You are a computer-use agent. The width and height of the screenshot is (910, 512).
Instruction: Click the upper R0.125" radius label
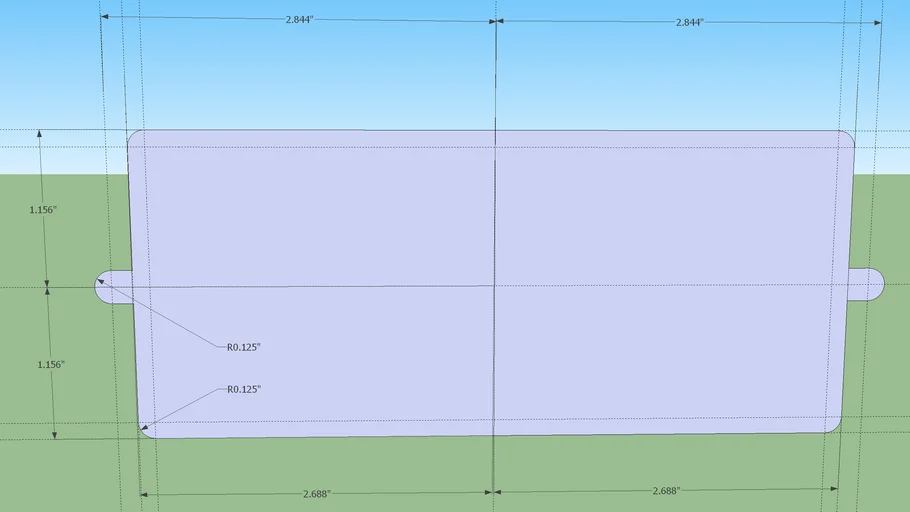(x=243, y=347)
